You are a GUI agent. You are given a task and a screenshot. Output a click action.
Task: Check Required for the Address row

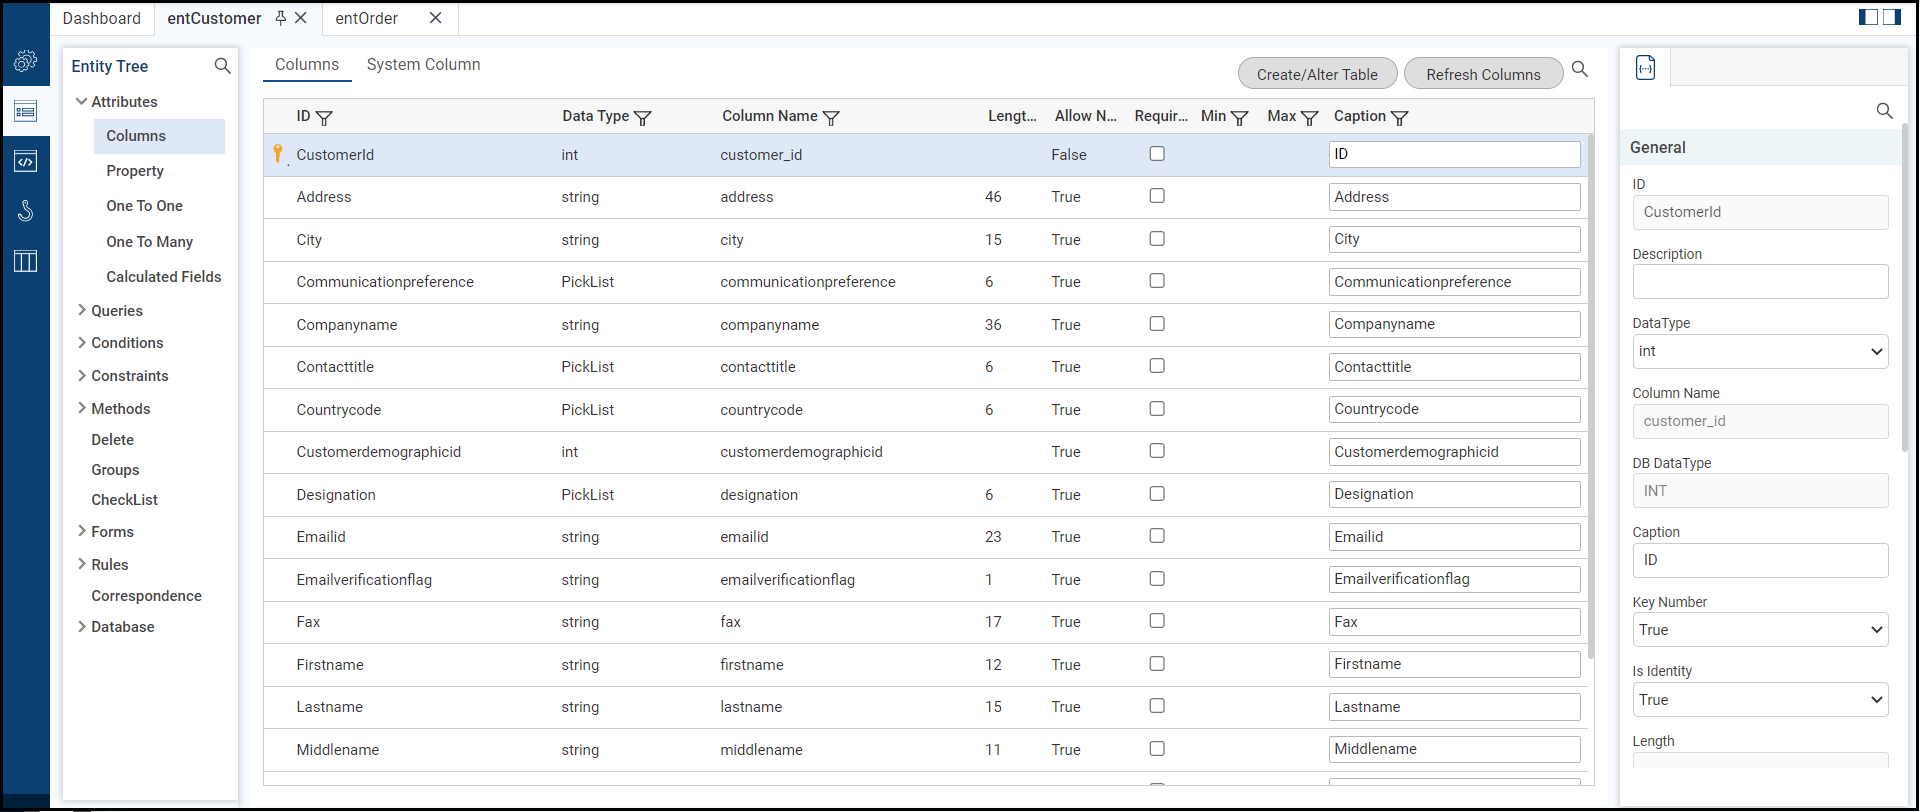tap(1157, 196)
